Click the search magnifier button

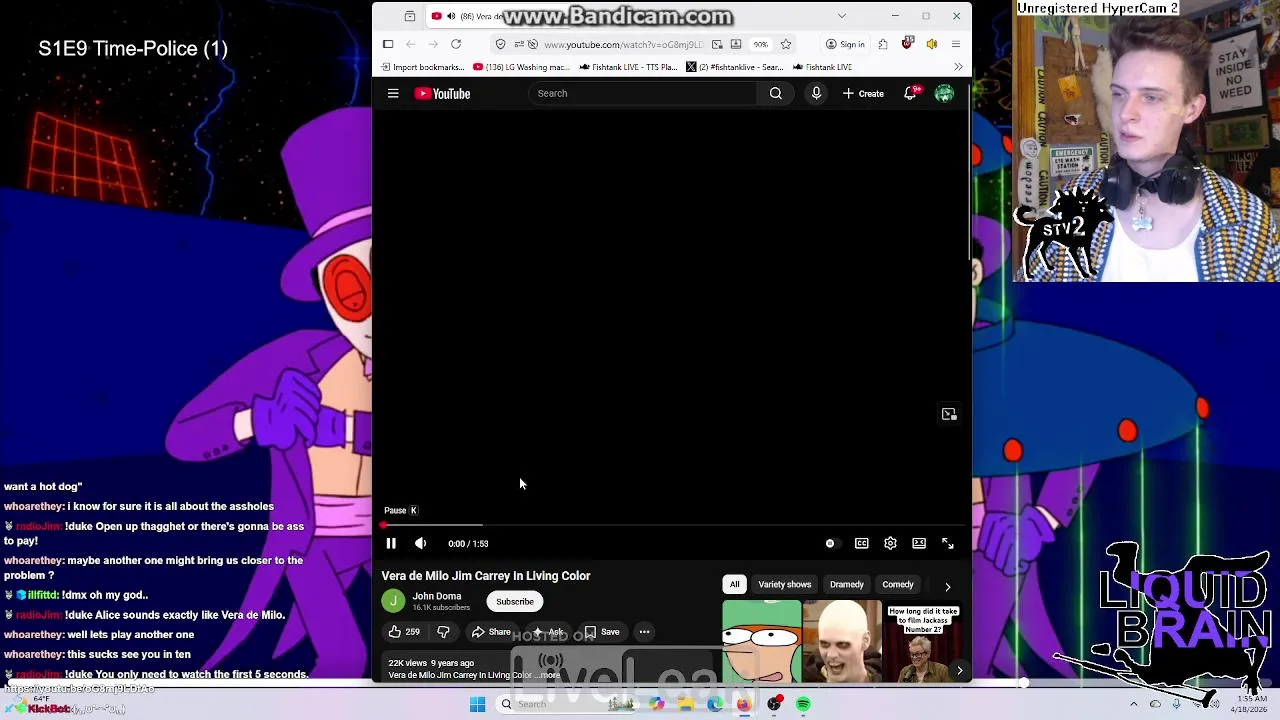(x=776, y=93)
